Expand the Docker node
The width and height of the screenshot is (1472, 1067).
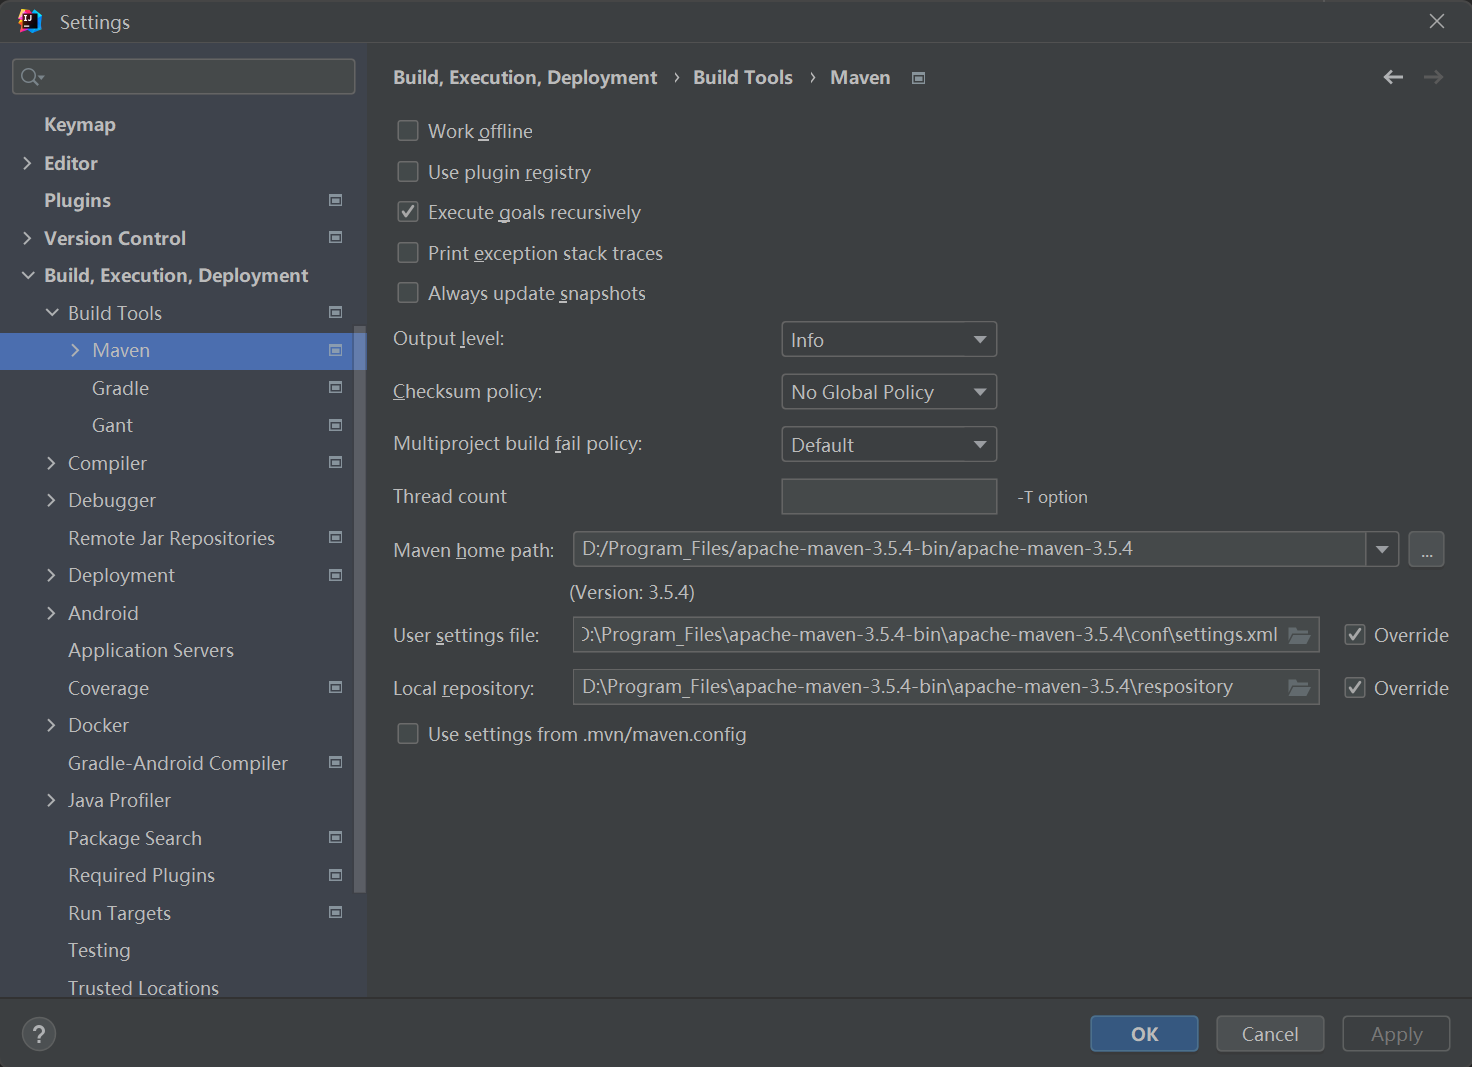pyautogui.click(x=51, y=725)
